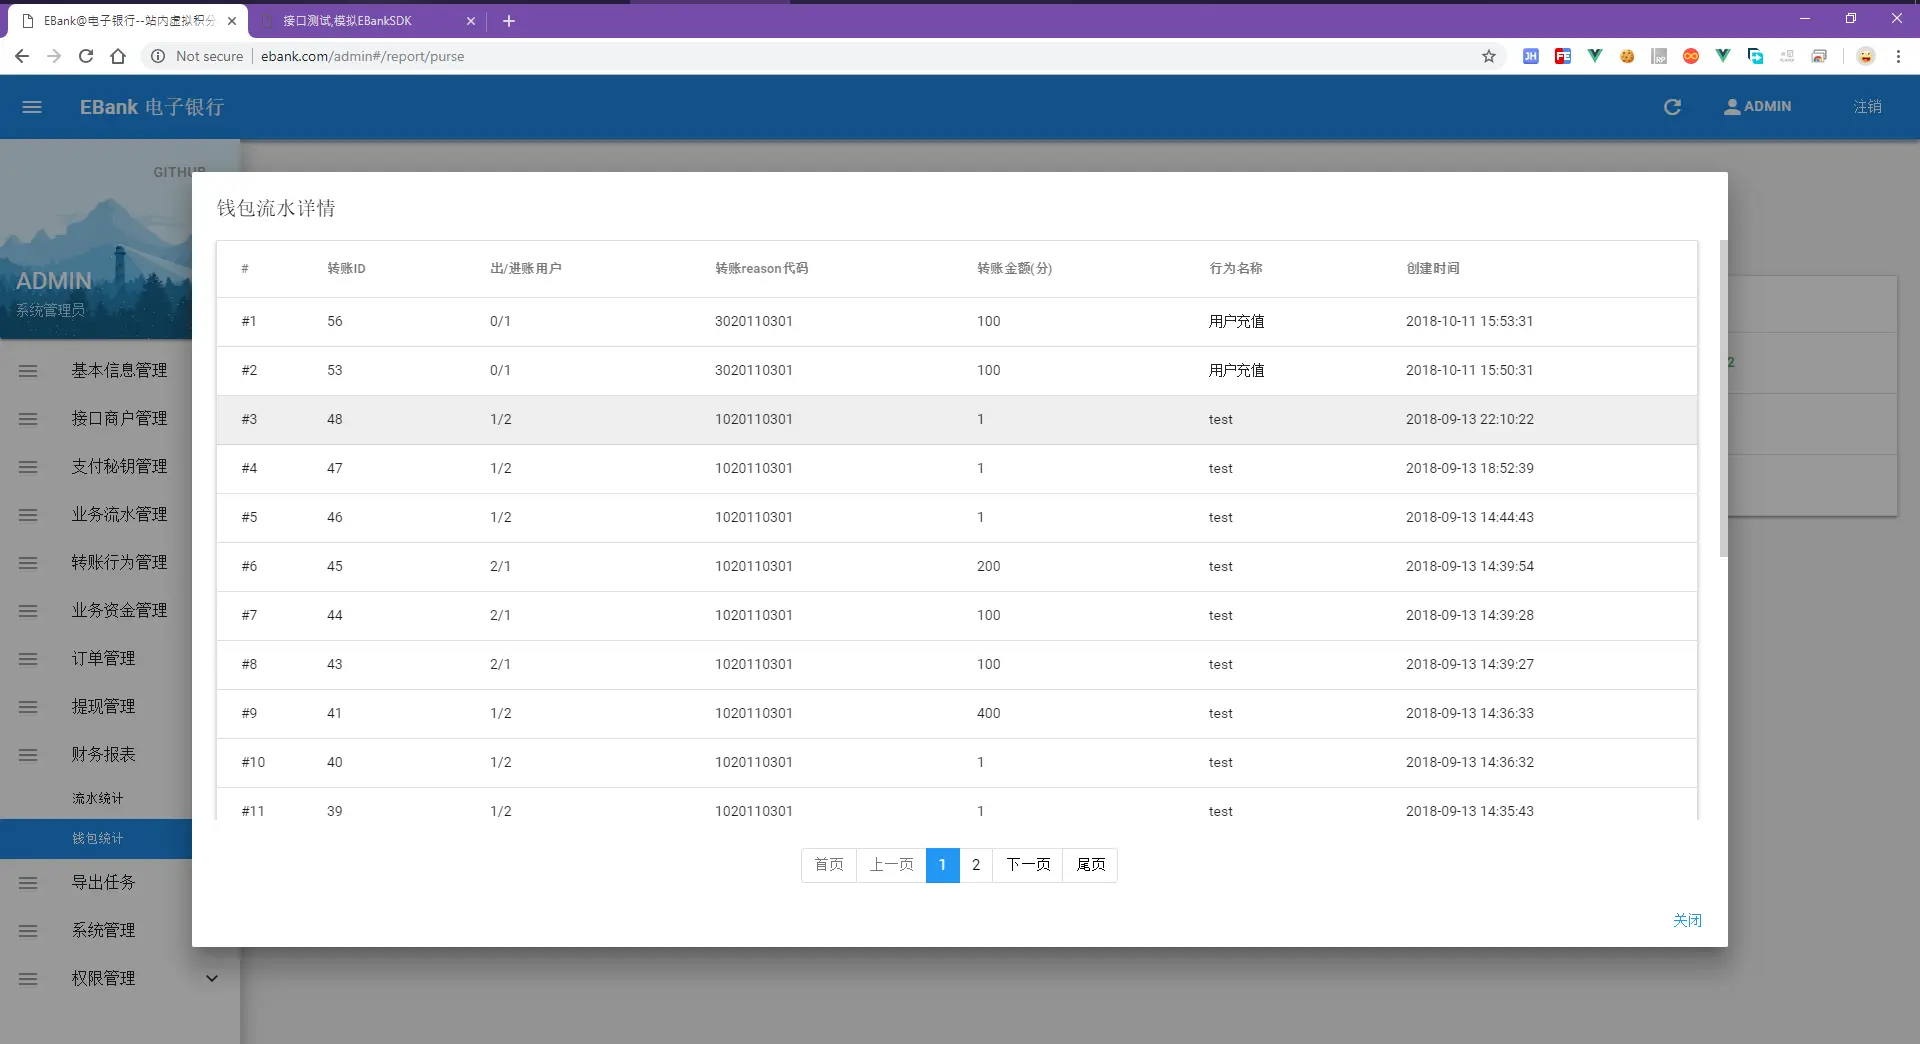Click the menu icon beside 订单管理
Screen dimensions: 1920x1044
[28, 659]
